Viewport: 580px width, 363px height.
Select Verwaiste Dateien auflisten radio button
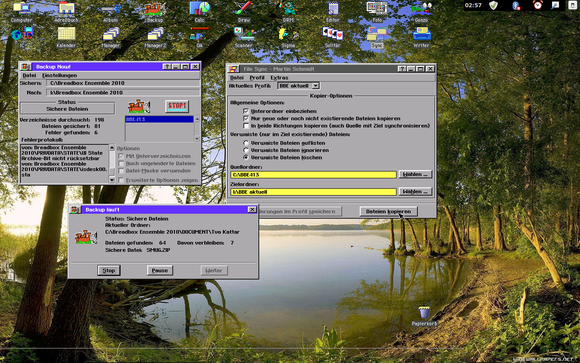[246, 143]
